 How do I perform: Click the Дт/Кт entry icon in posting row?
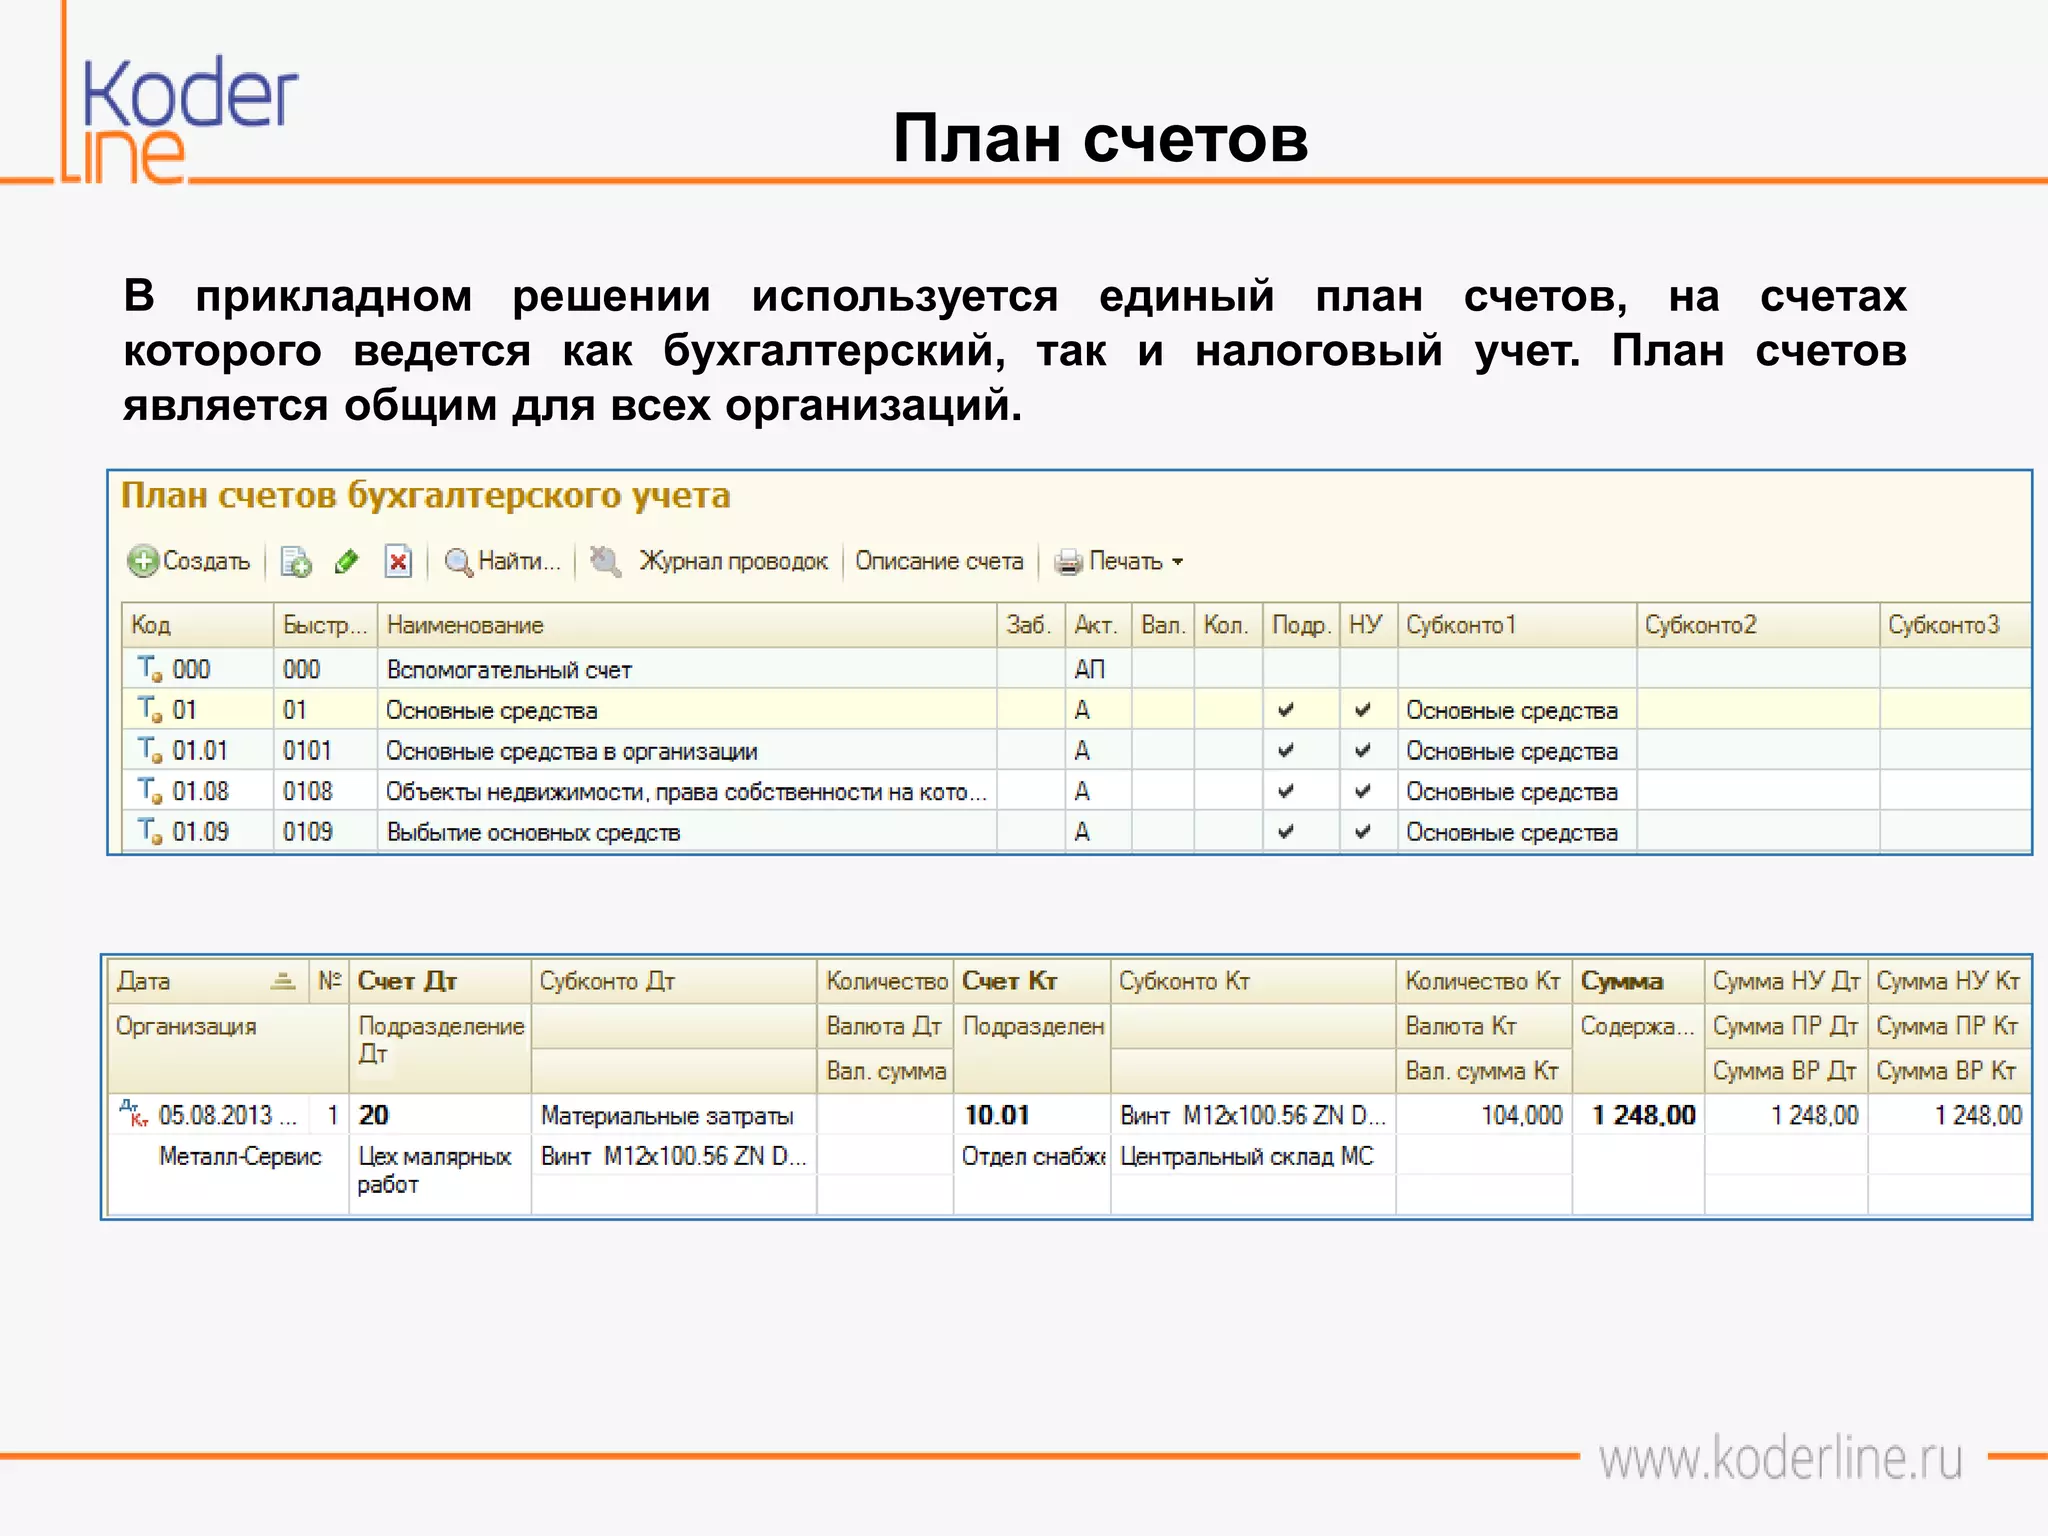[x=133, y=1113]
